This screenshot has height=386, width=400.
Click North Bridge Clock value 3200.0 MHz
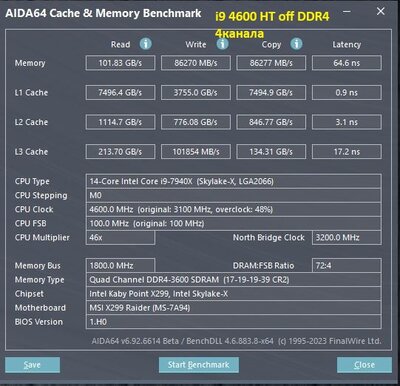tap(347, 238)
